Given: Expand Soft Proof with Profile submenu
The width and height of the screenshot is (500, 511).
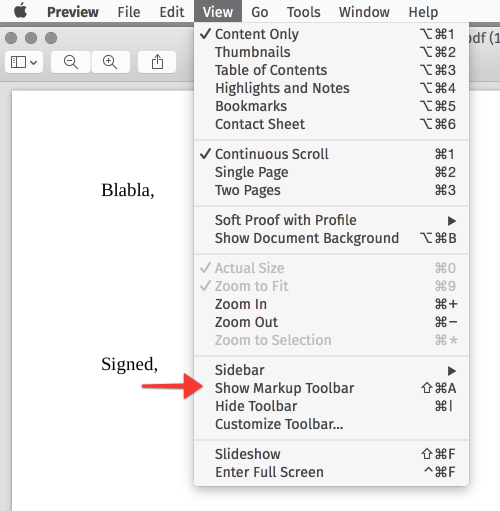Looking at the screenshot, I should coord(331,220).
